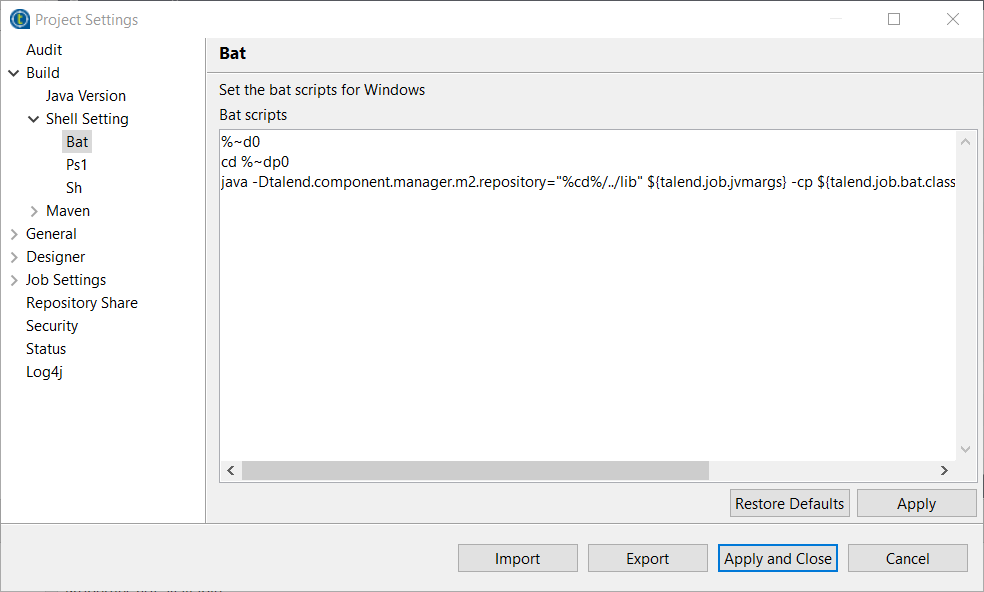Screen dimensions: 984x592
Task: Select the Ps1 shell script item
Action: pos(77,165)
